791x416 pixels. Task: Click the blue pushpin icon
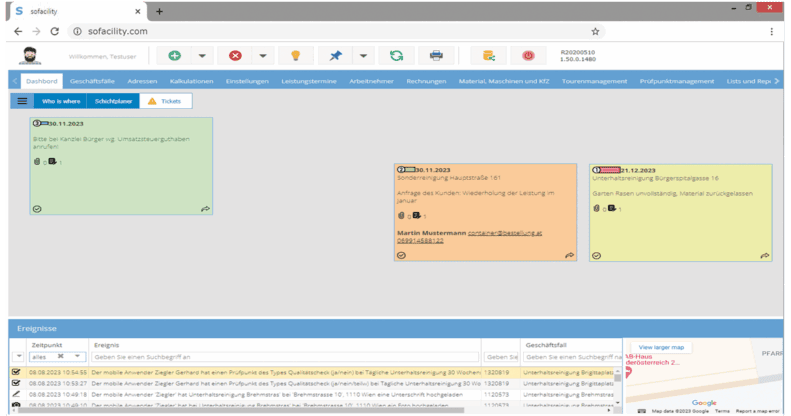335,55
